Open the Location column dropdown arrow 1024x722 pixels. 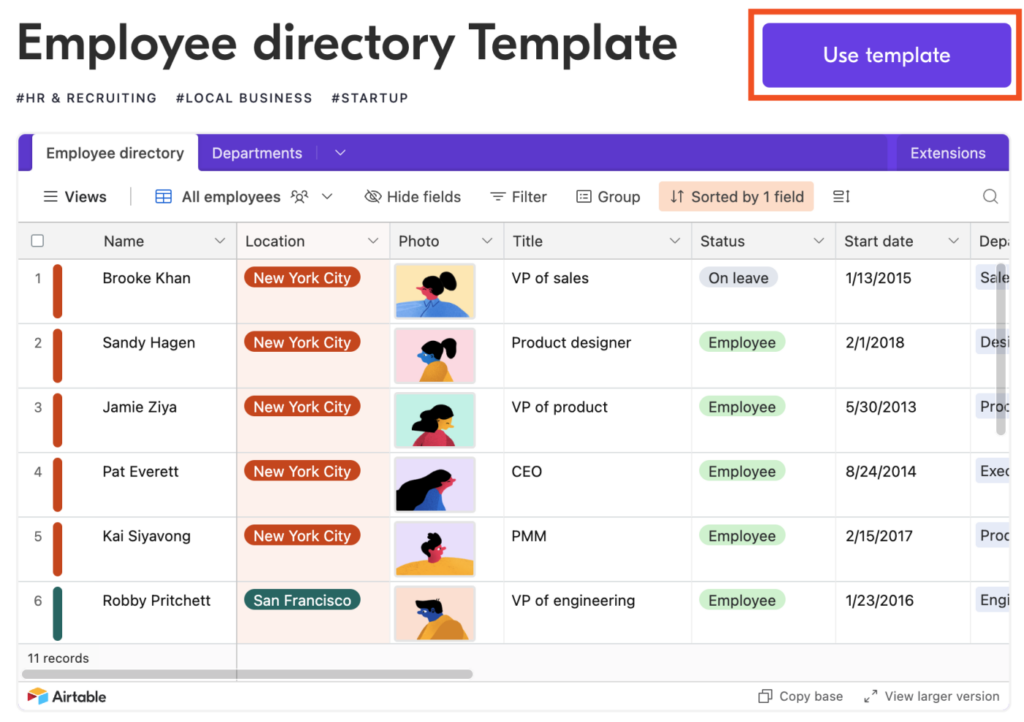[x=373, y=241]
